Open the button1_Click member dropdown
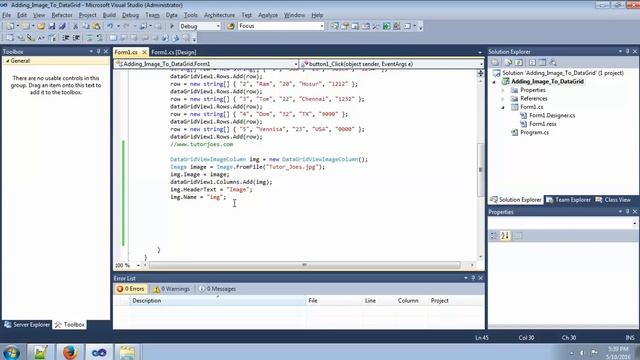 [481, 64]
